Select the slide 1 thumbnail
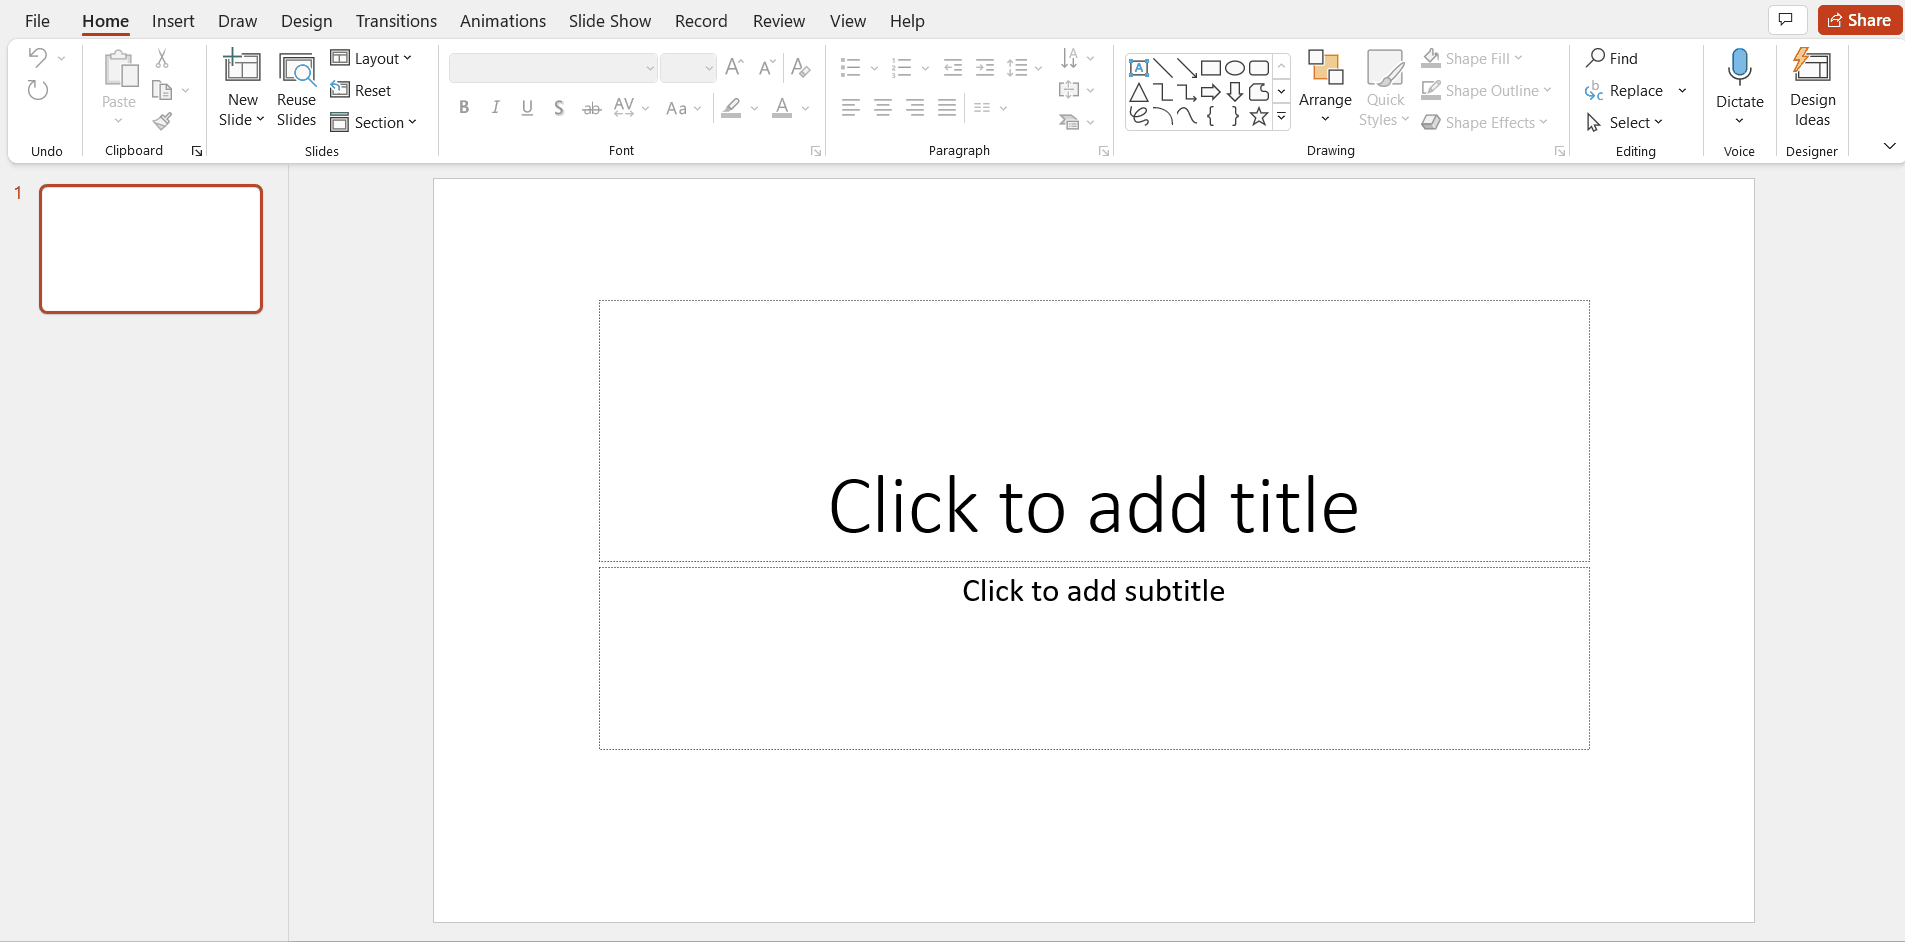1905x942 pixels. (x=151, y=249)
